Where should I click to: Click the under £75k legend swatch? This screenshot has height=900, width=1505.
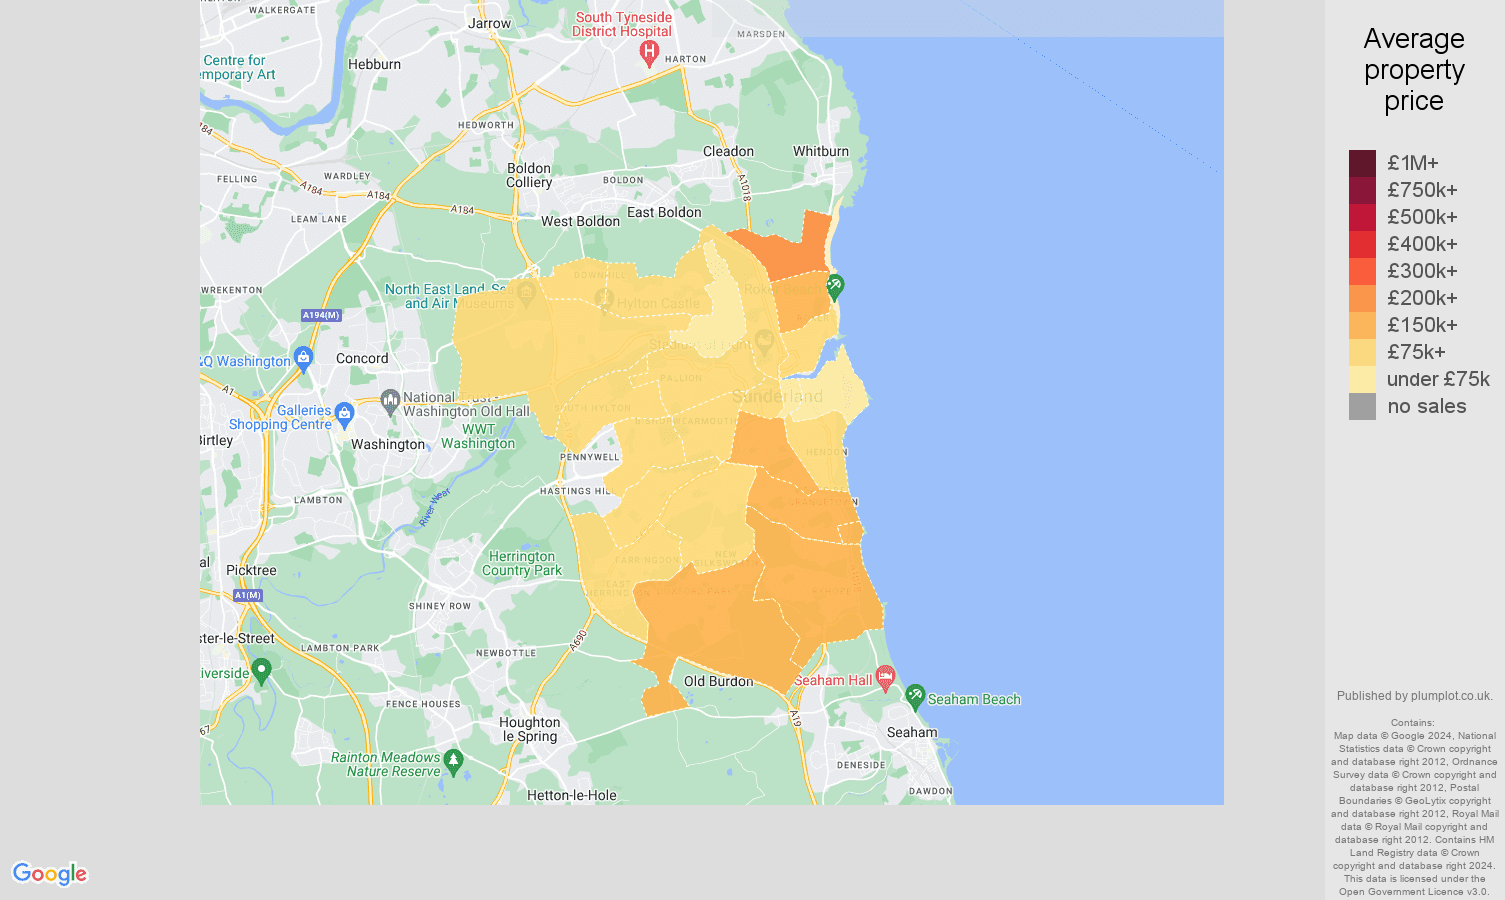(1362, 379)
